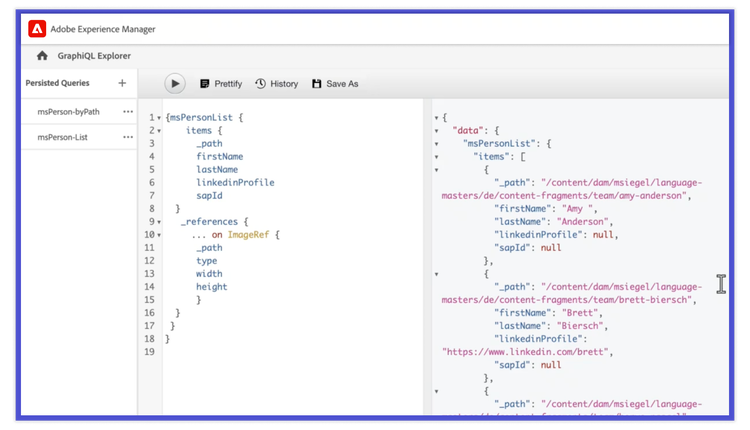
Task: Click Save As in the toolbar
Action: pos(335,84)
